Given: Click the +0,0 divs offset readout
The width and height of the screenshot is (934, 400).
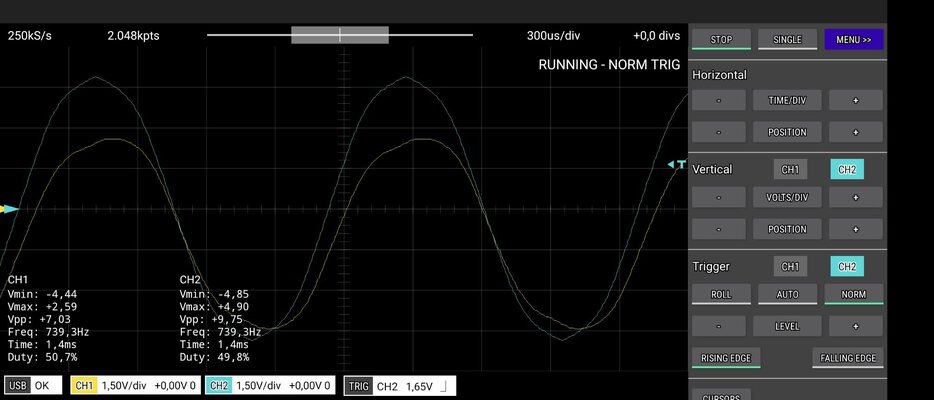Looking at the screenshot, I should [656, 36].
